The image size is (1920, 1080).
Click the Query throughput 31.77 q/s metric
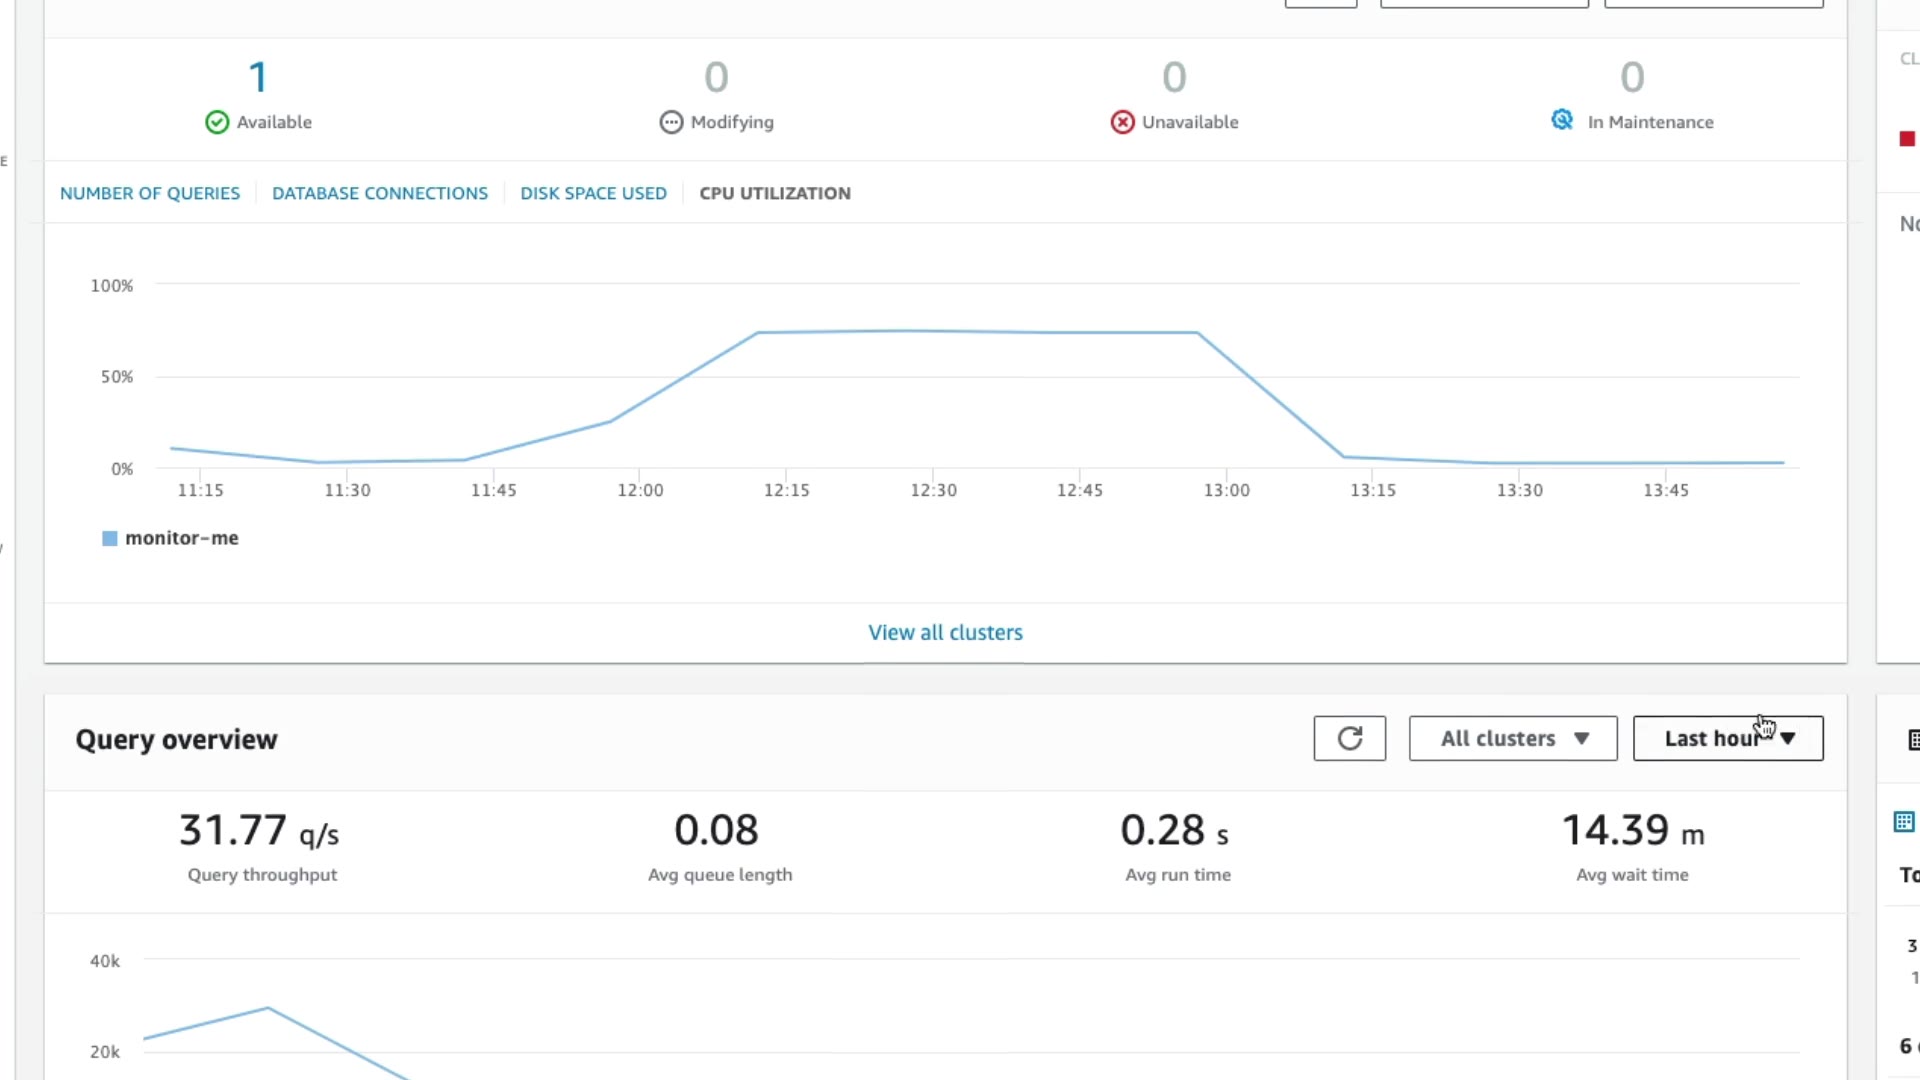point(260,831)
